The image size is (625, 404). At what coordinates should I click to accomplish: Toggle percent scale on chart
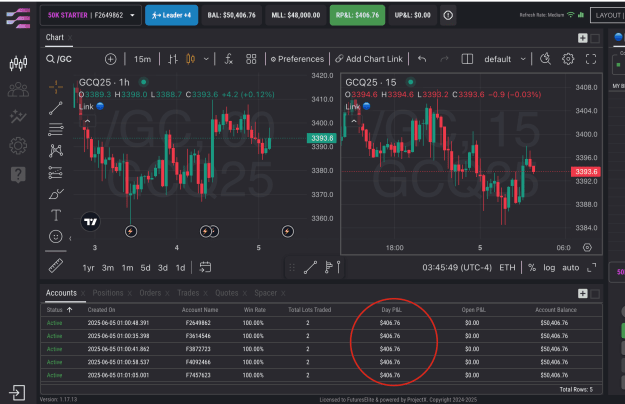click(532, 268)
